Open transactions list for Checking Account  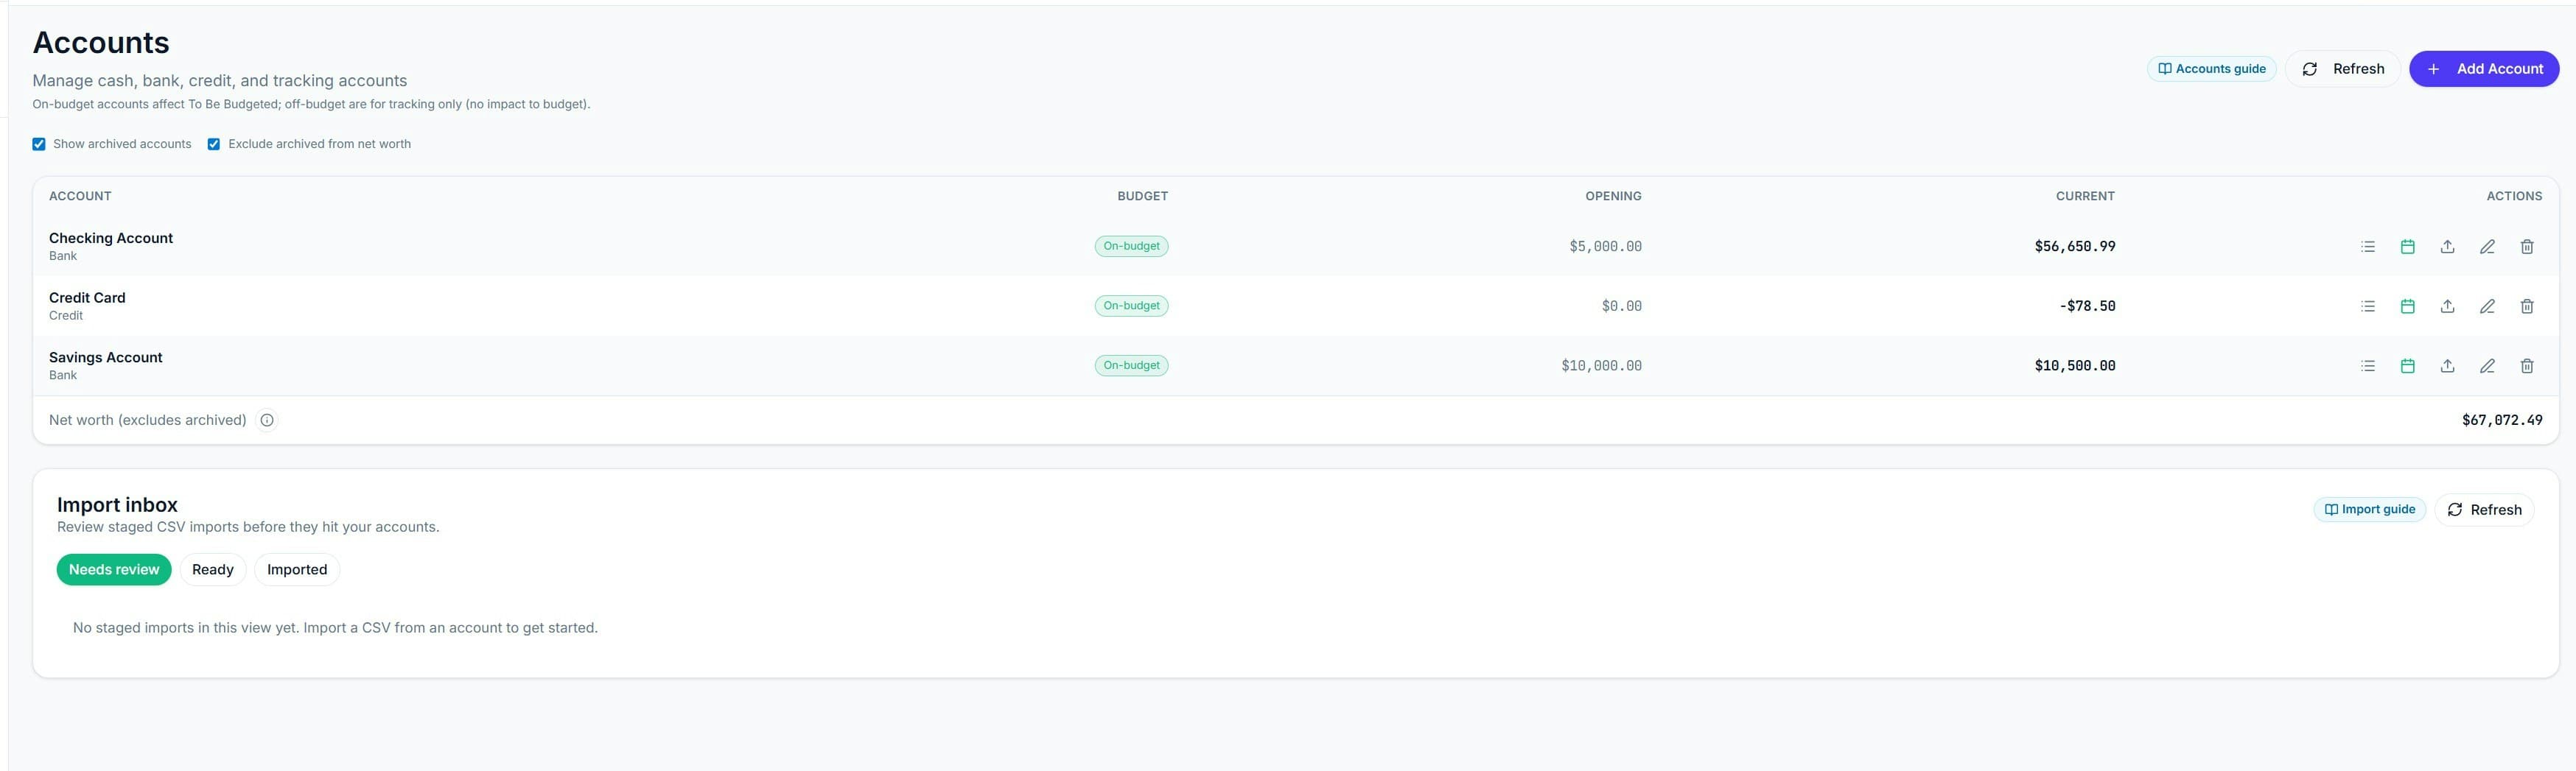(x=2367, y=246)
